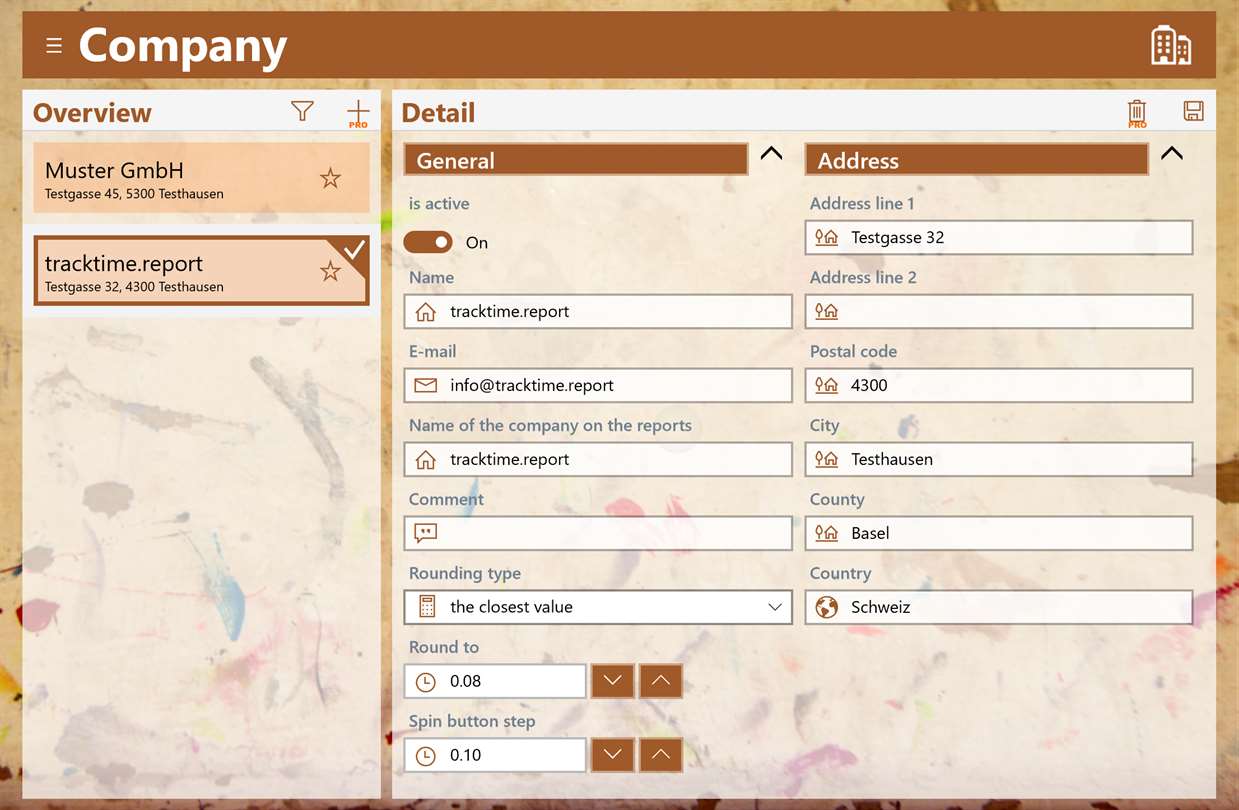
Task: Edit the City field Testhausen
Action: click(x=999, y=459)
